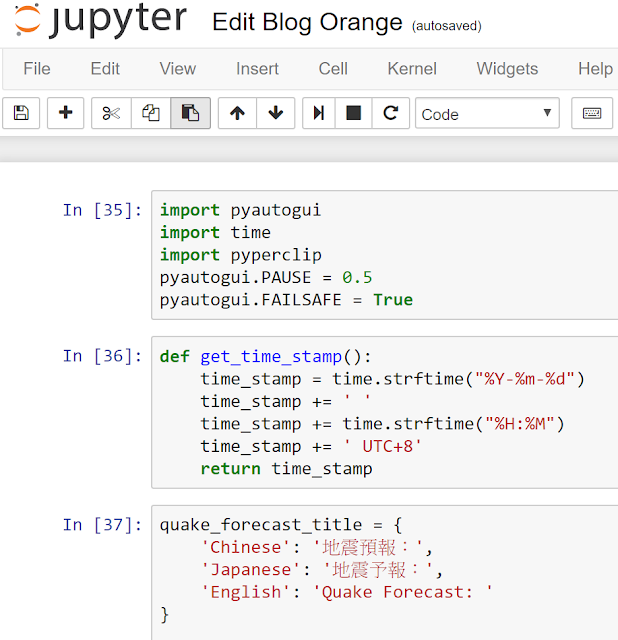Click the strftime("%H:%M") line
The image size is (618, 640).
382,424
